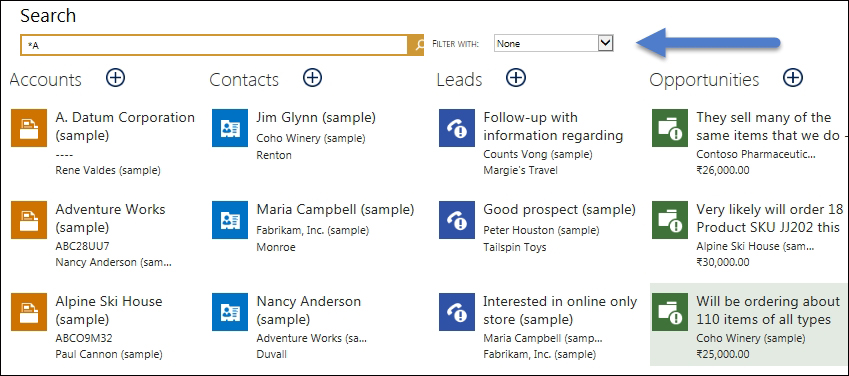Image resolution: width=849 pixels, height=376 pixels.
Task: Open Maria Campbell (sample) contact title
Action: click(335, 210)
